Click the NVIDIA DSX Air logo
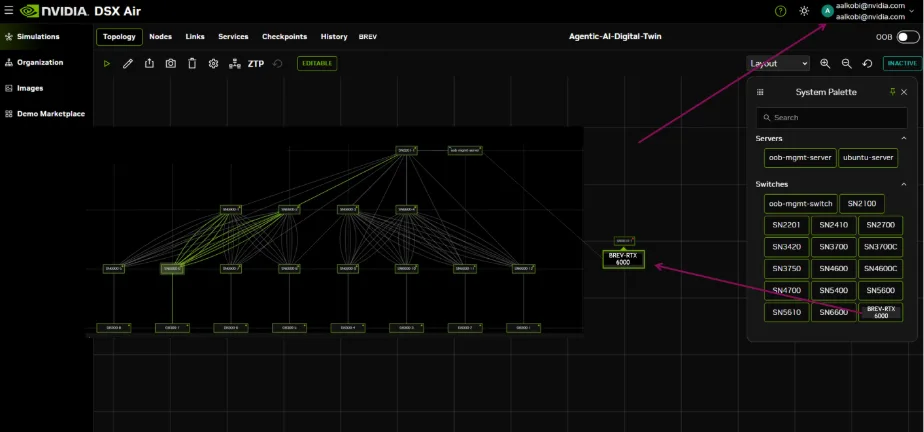 coord(80,11)
